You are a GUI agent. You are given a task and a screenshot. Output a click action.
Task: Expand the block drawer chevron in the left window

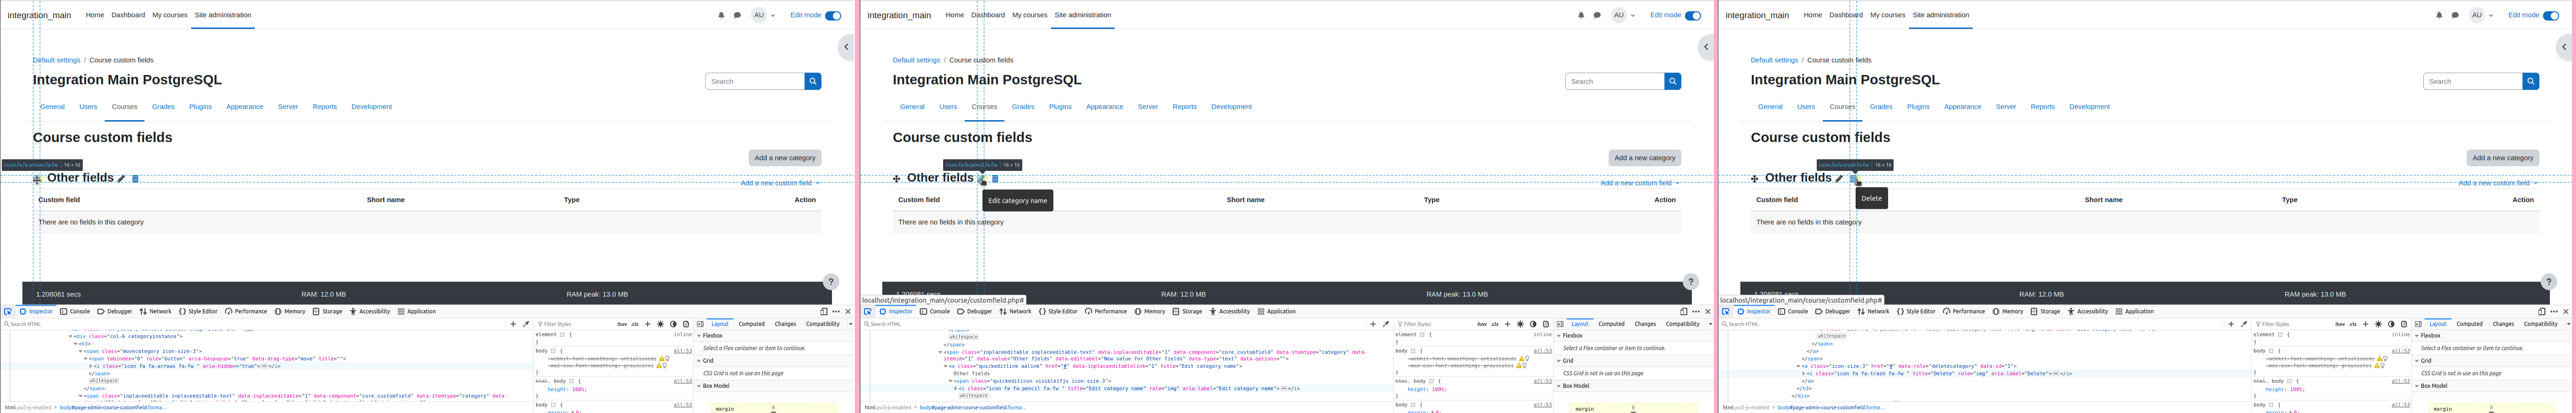[846, 47]
